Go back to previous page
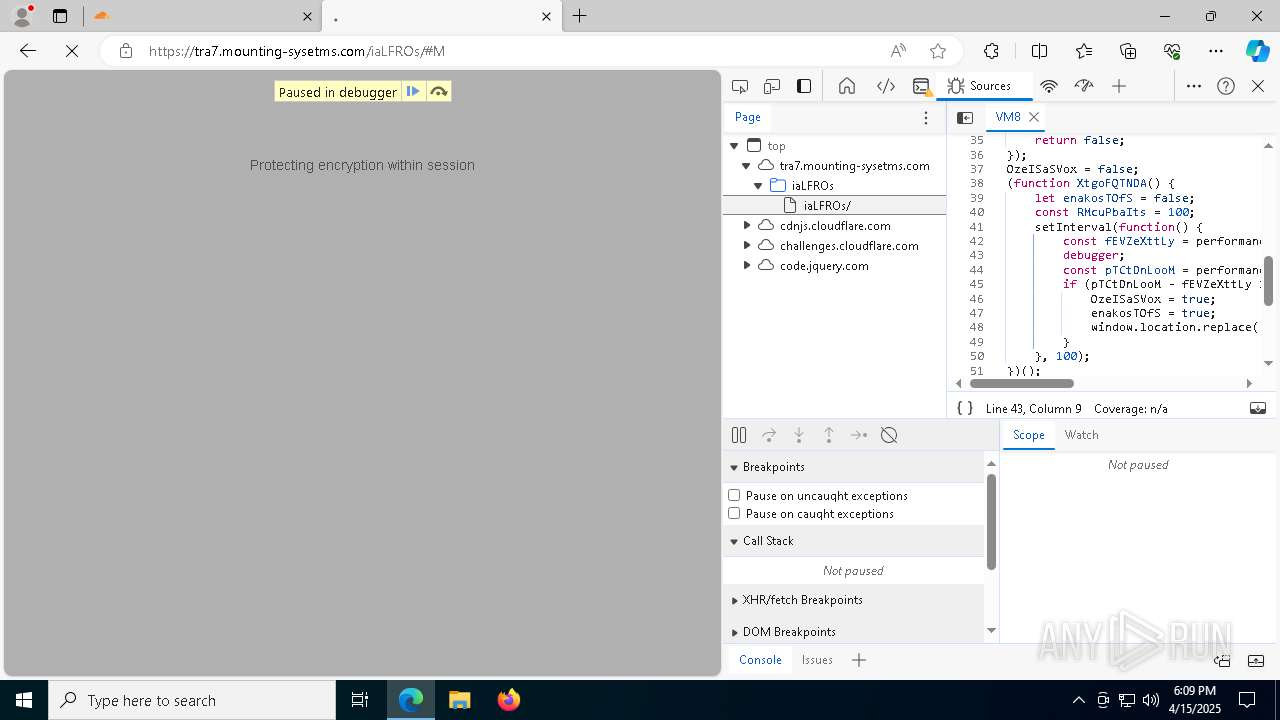The width and height of the screenshot is (1280, 720). (x=28, y=51)
